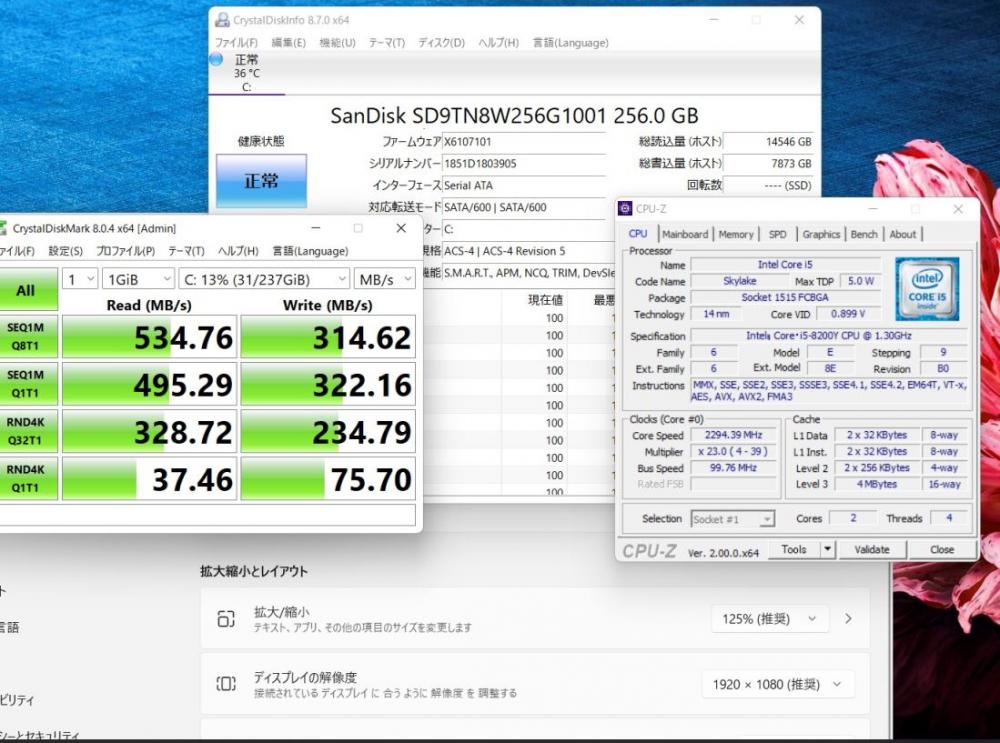Click the Core Speed value 2294.39 MHz
Viewport: 1000px width, 743px height.
click(x=733, y=435)
